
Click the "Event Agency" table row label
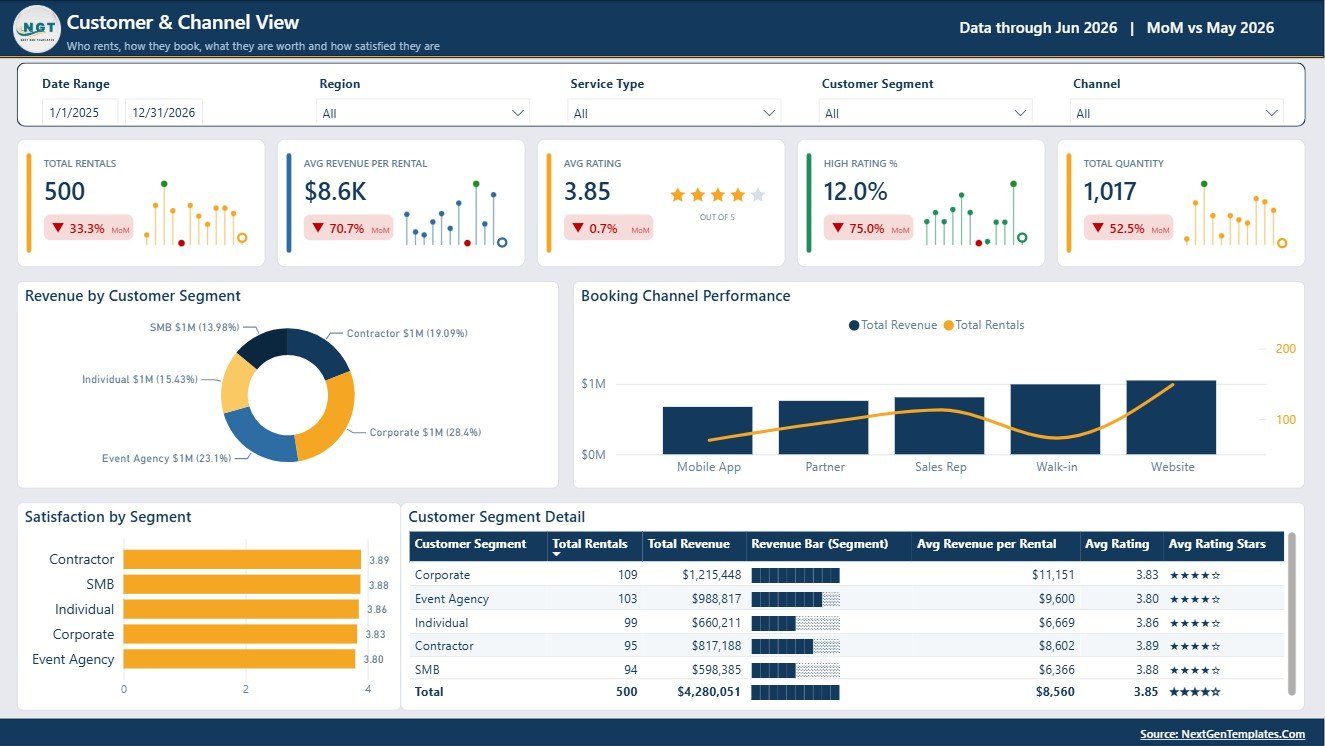point(452,599)
